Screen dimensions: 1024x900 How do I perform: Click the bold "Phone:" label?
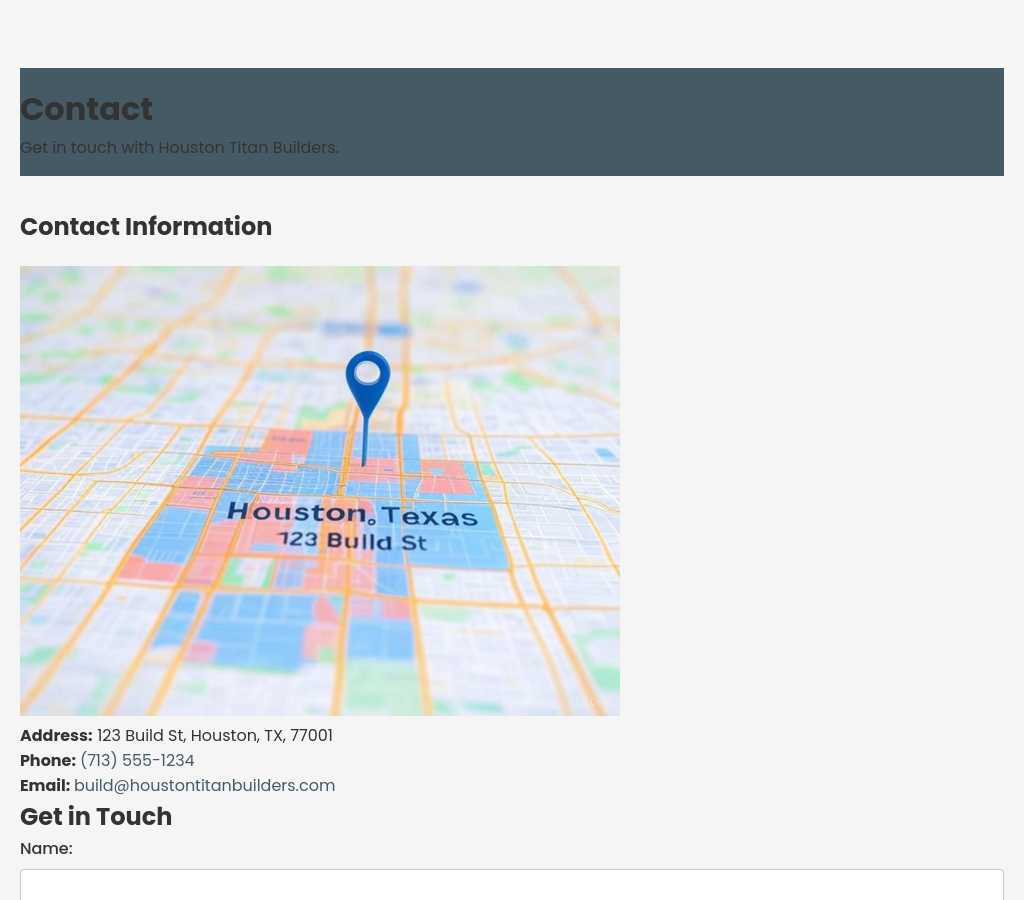pos(48,761)
